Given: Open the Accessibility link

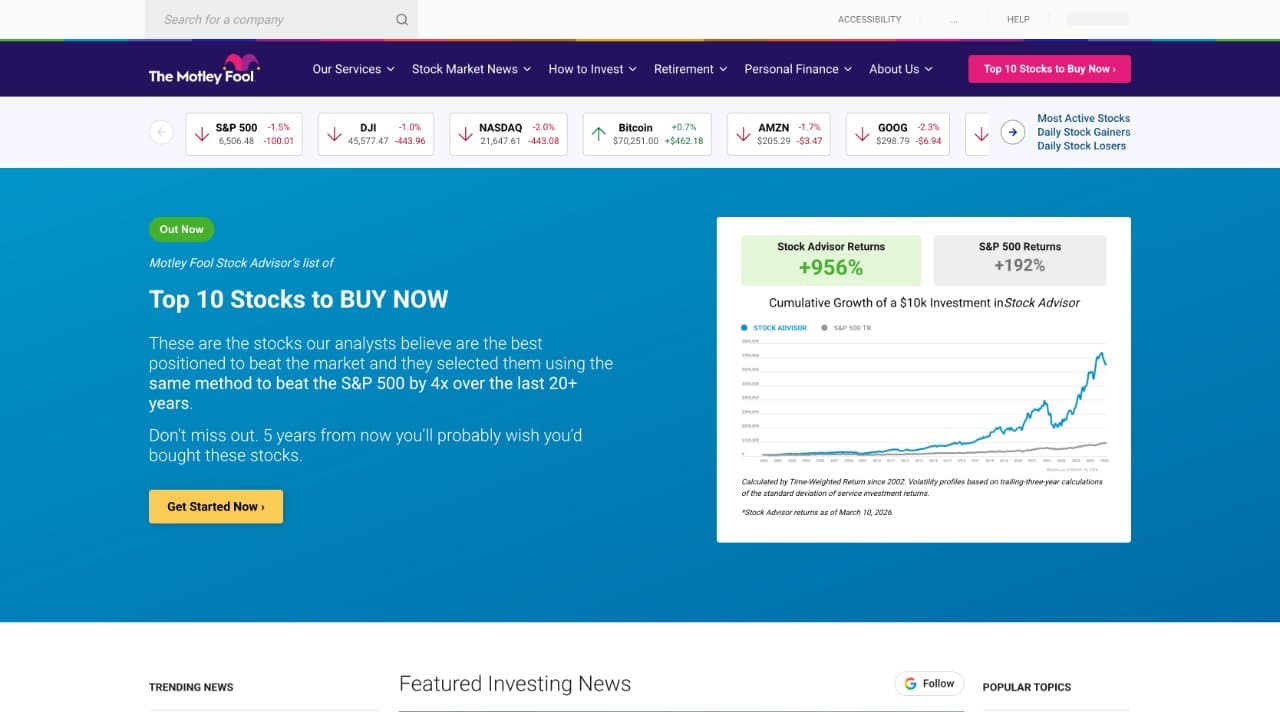Looking at the screenshot, I should coord(869,19).
